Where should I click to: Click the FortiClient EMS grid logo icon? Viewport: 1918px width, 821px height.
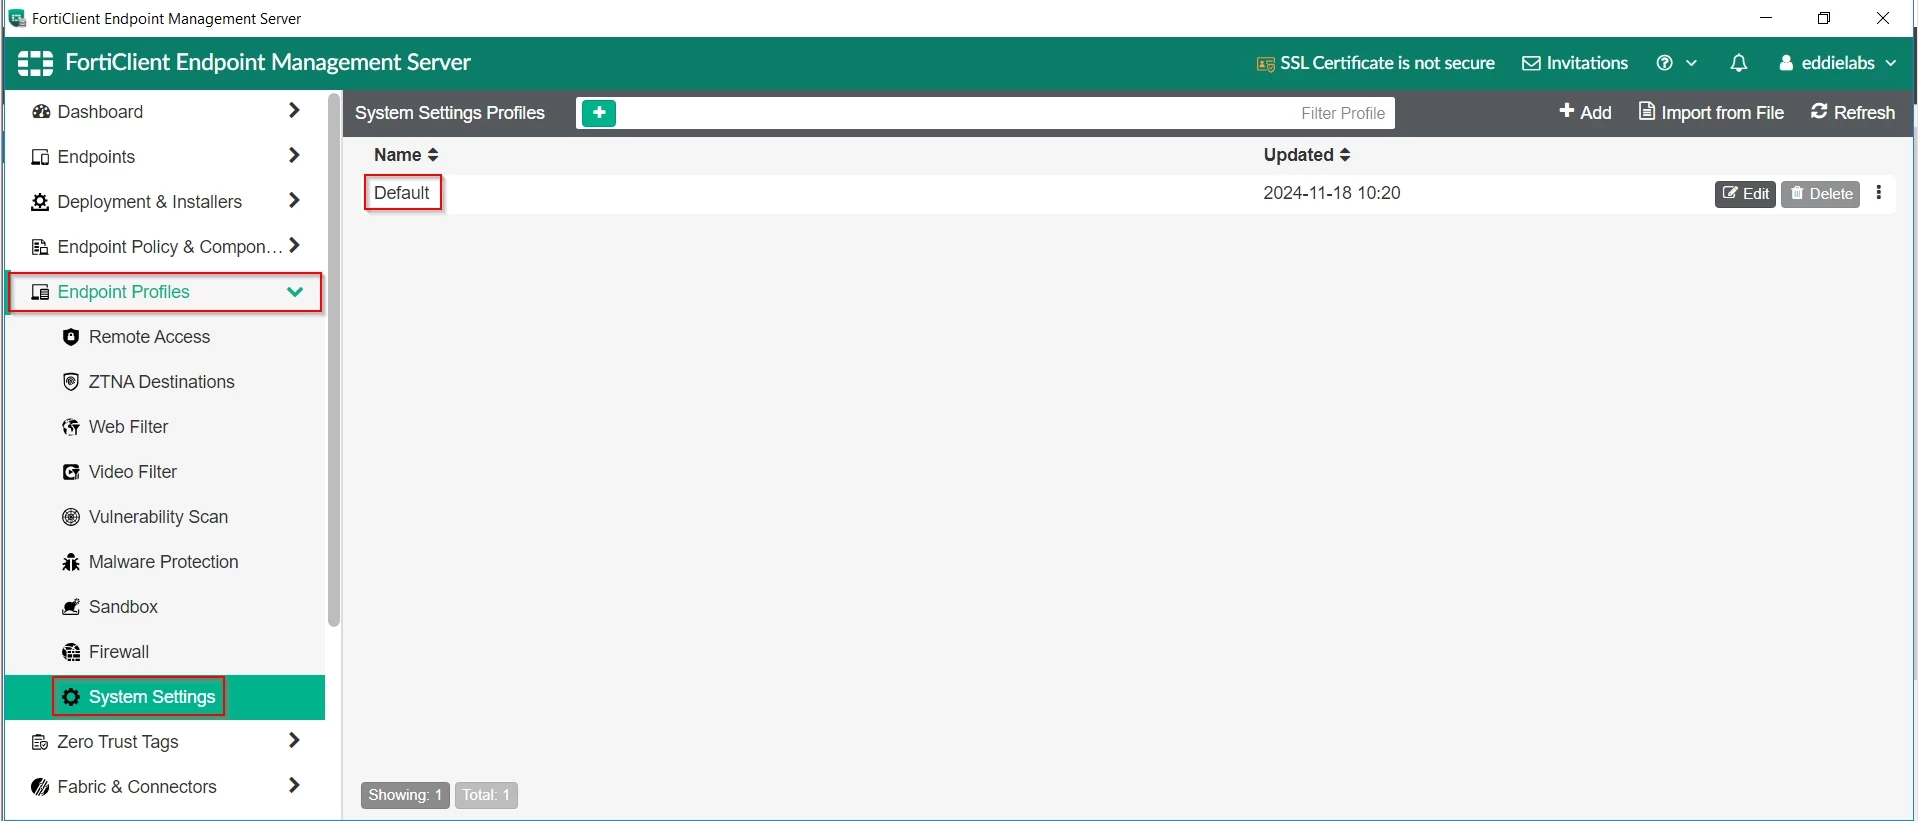tap(35, 63)
